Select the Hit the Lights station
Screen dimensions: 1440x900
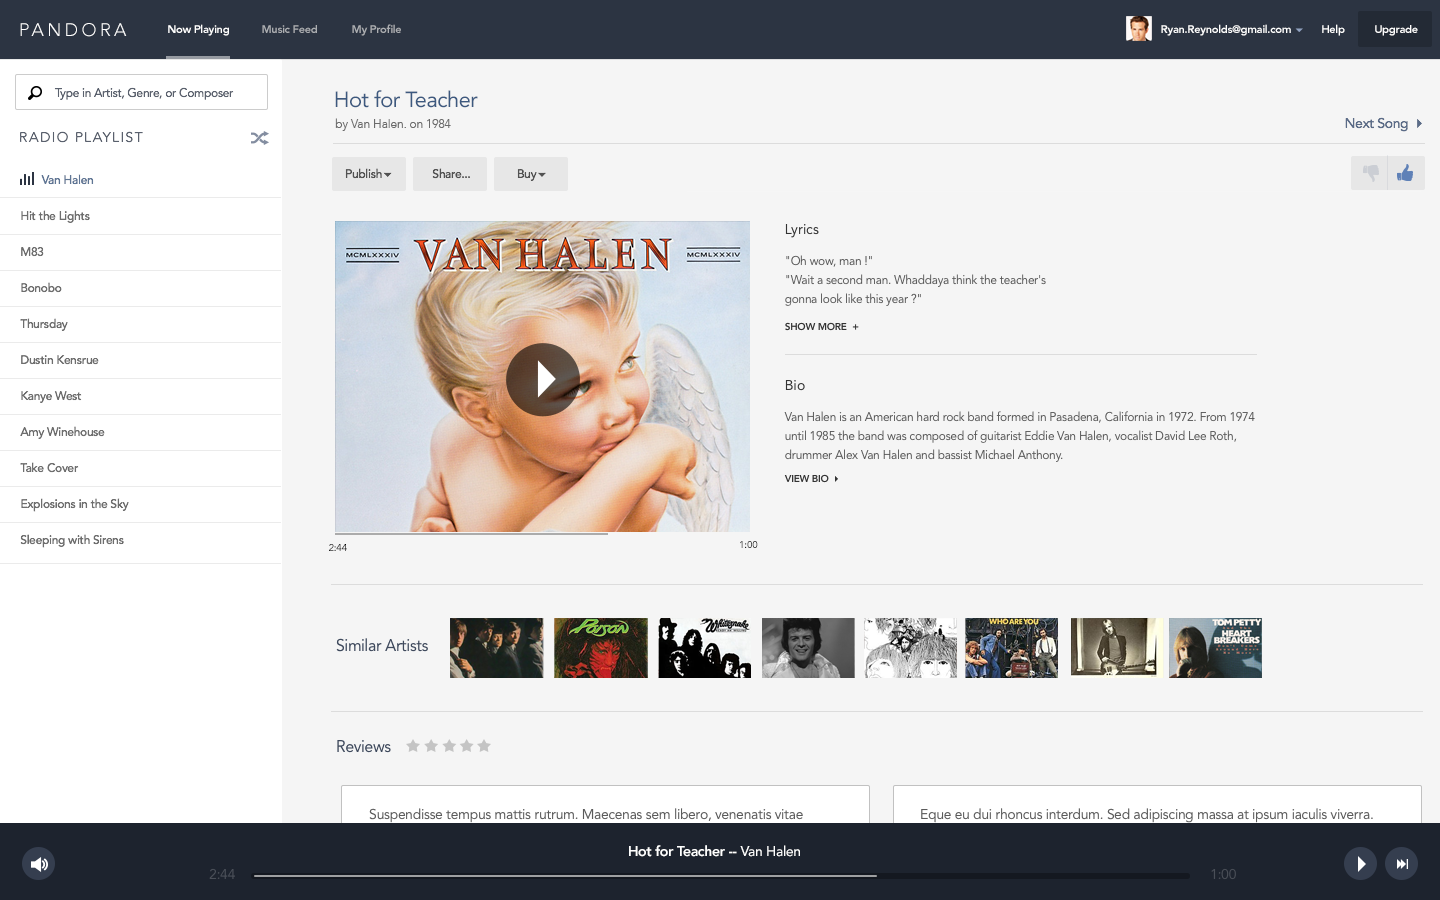pos(141,216)
